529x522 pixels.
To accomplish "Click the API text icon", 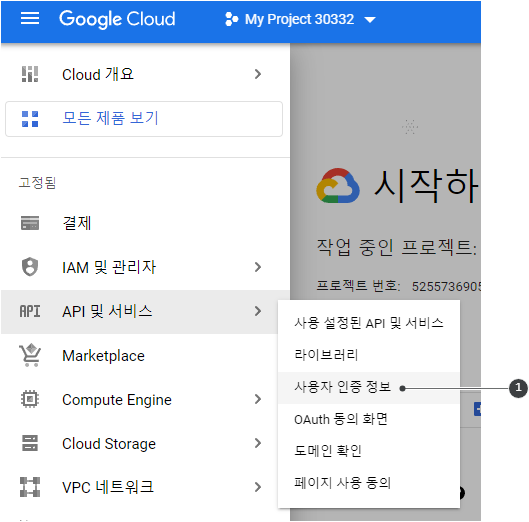I will [30, 311].
